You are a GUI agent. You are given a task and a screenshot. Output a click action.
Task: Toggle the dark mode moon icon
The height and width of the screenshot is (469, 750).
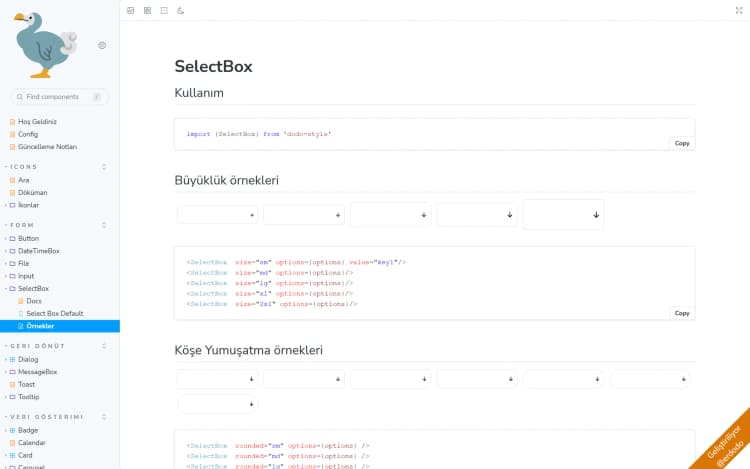180,11
